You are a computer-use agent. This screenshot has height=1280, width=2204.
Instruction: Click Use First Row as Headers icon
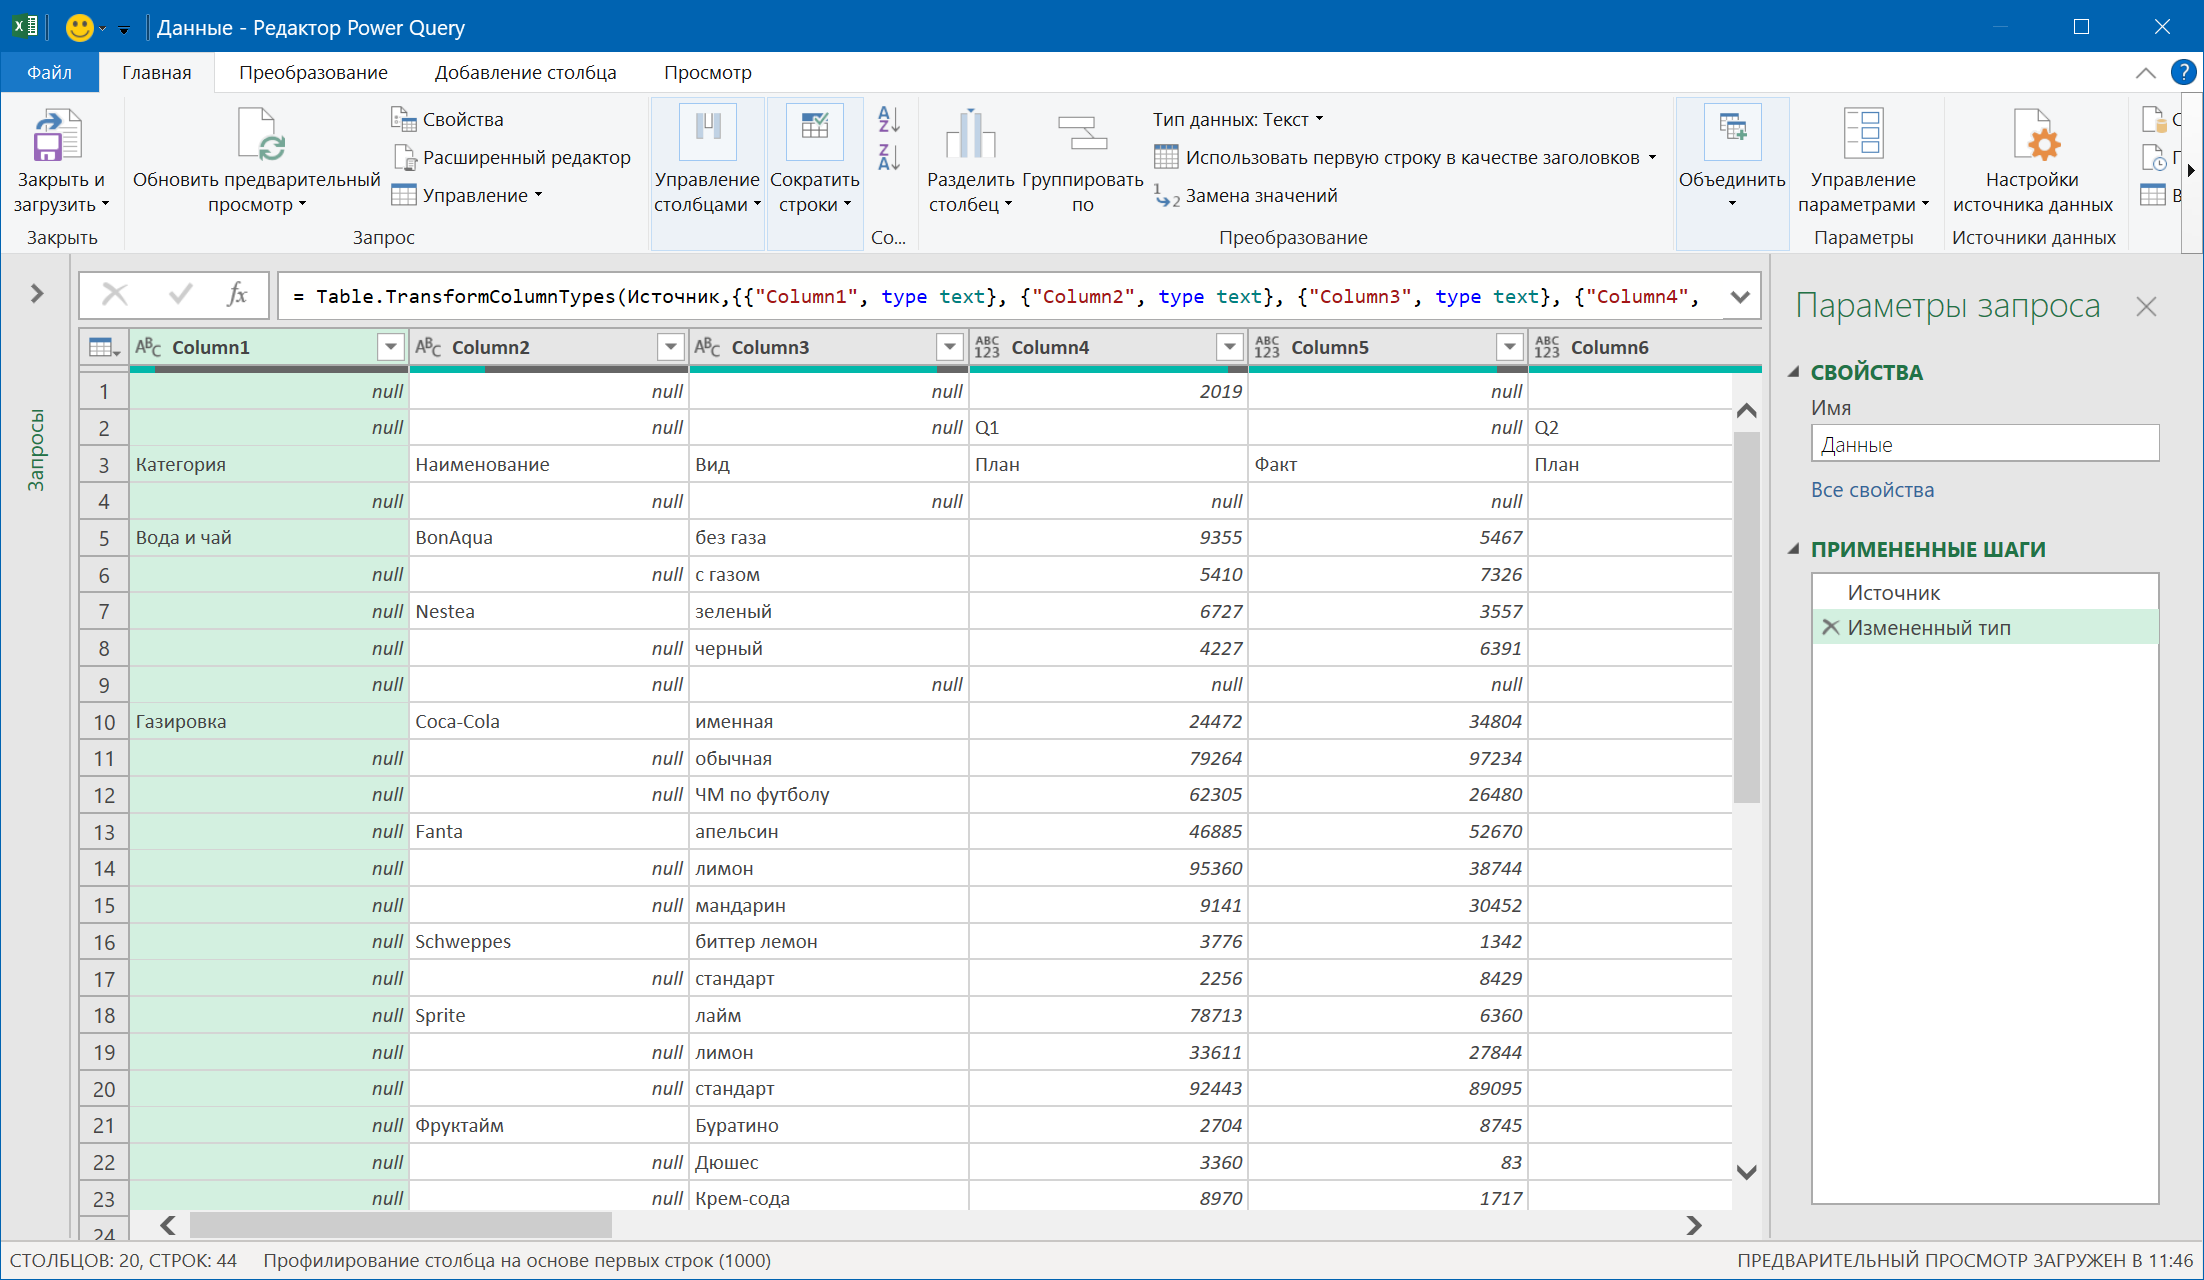pyautogui.click(x=1165, y=157)
